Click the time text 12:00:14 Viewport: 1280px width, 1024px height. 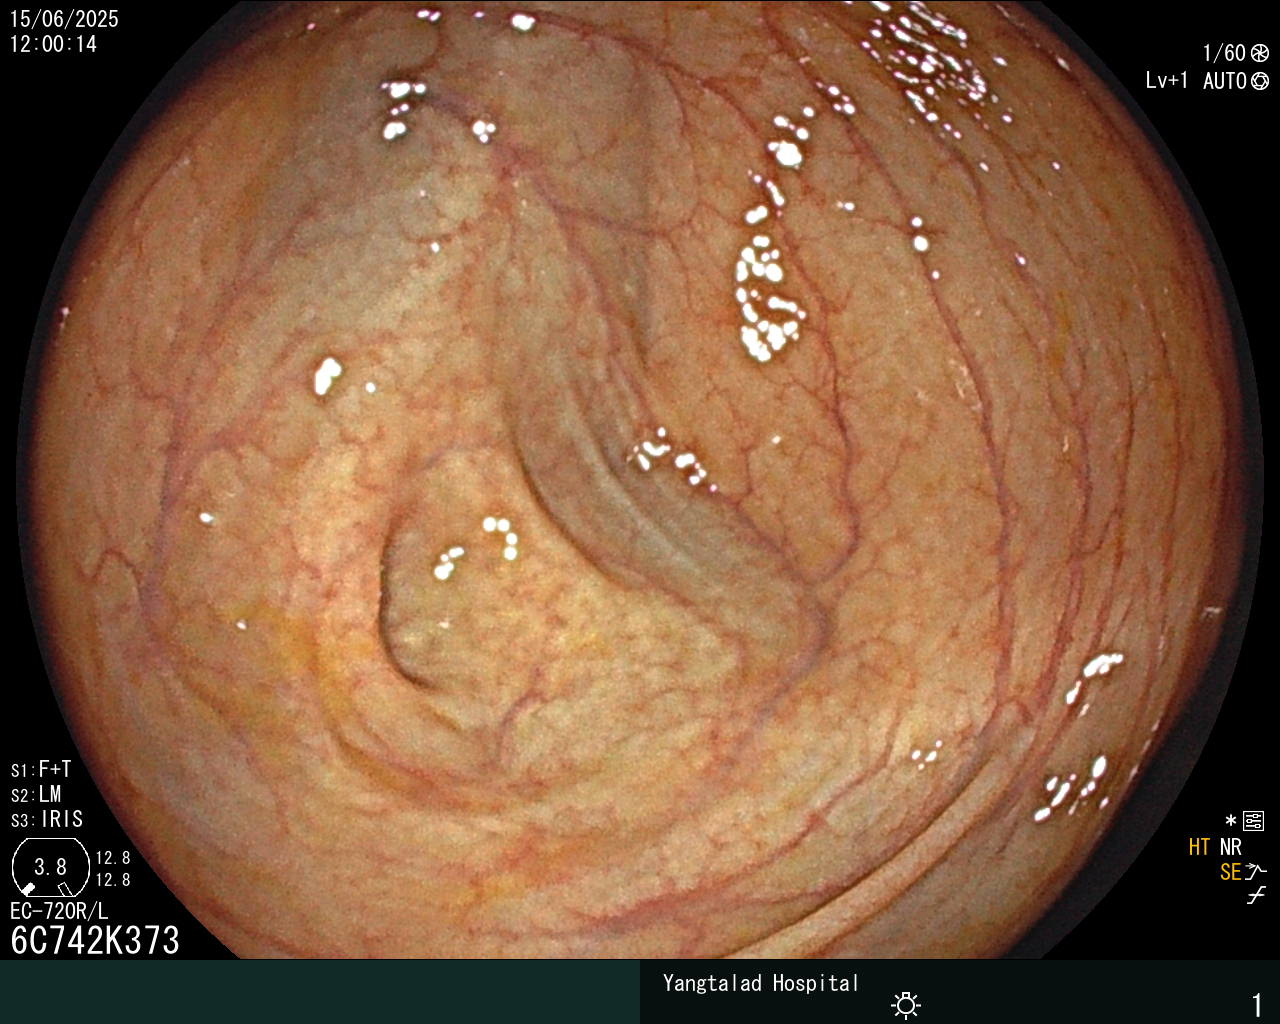point(53,45)
